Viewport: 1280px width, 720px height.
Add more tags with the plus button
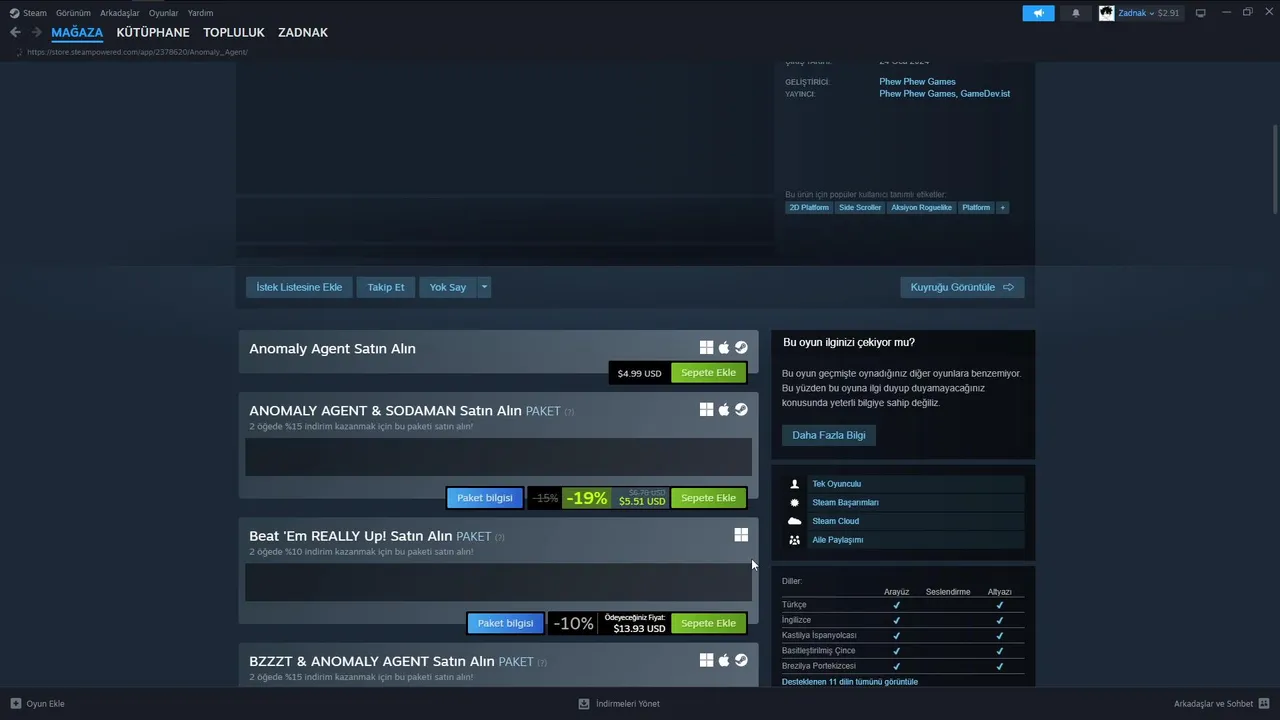[1003, 208]
